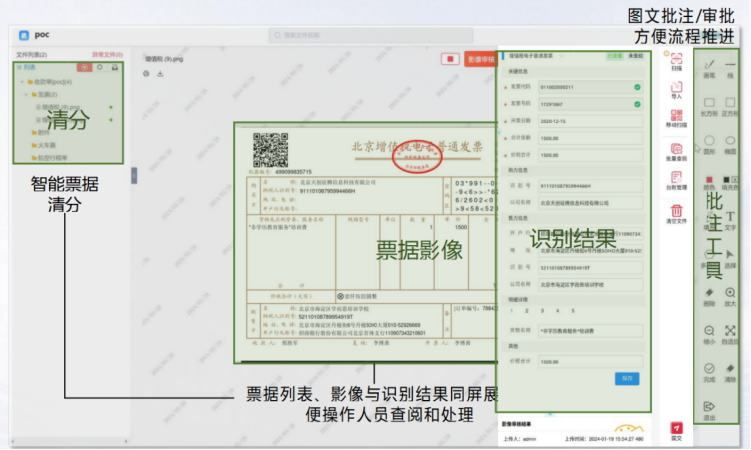
Task: Click the download icon under the filename
Action: point(160,74)
